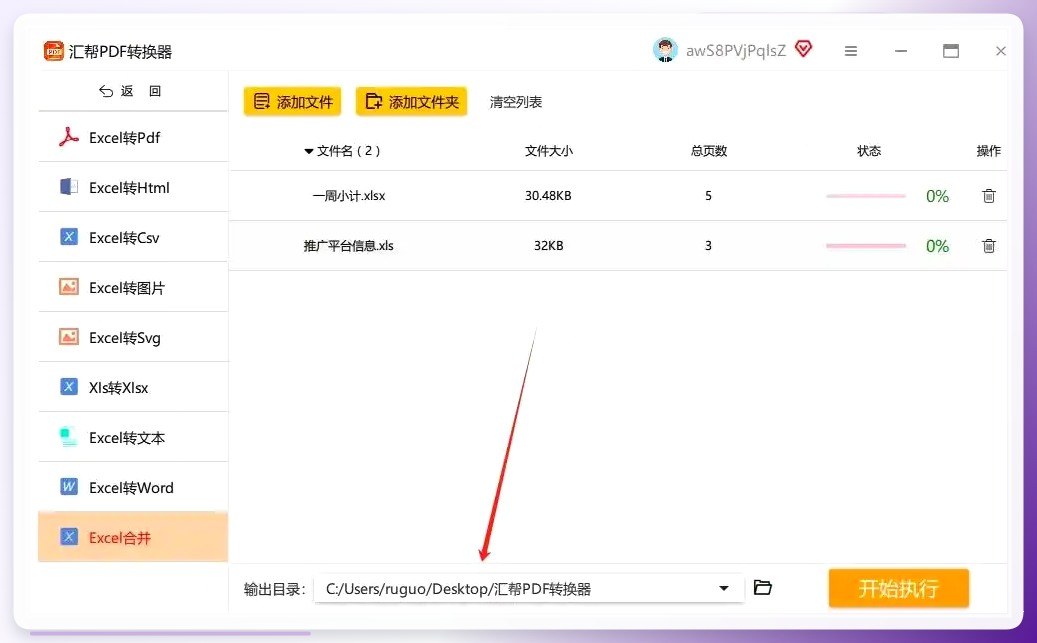The image size is (1037, 643).
Task: Open the hamburger menu in the title bar
Action: (851, 51)
